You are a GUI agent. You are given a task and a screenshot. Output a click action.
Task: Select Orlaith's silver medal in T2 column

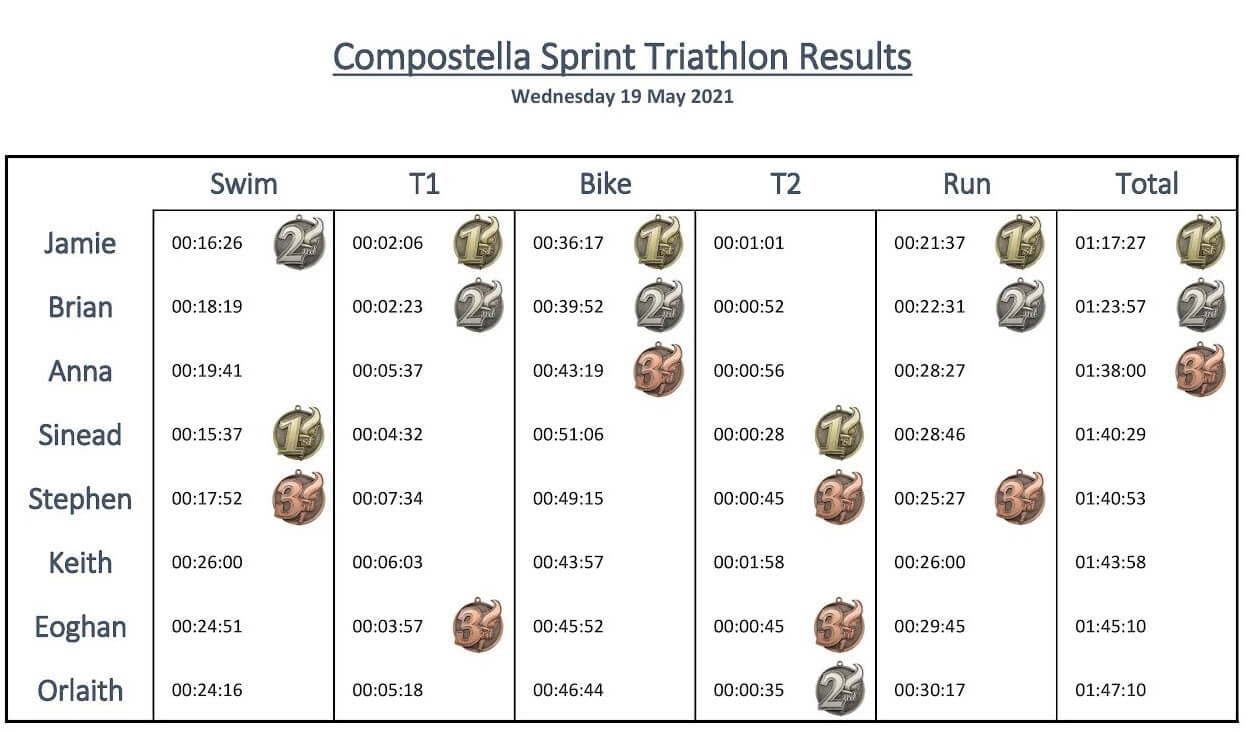840,690
